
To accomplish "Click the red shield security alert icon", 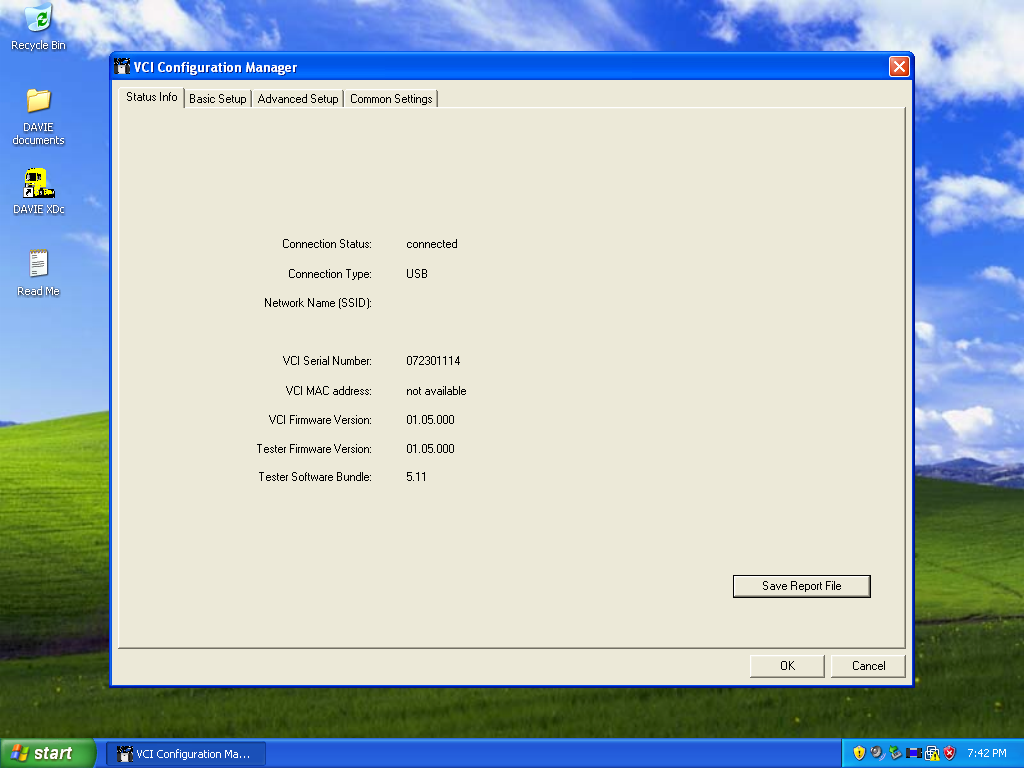I will click(x=949, y=753).
